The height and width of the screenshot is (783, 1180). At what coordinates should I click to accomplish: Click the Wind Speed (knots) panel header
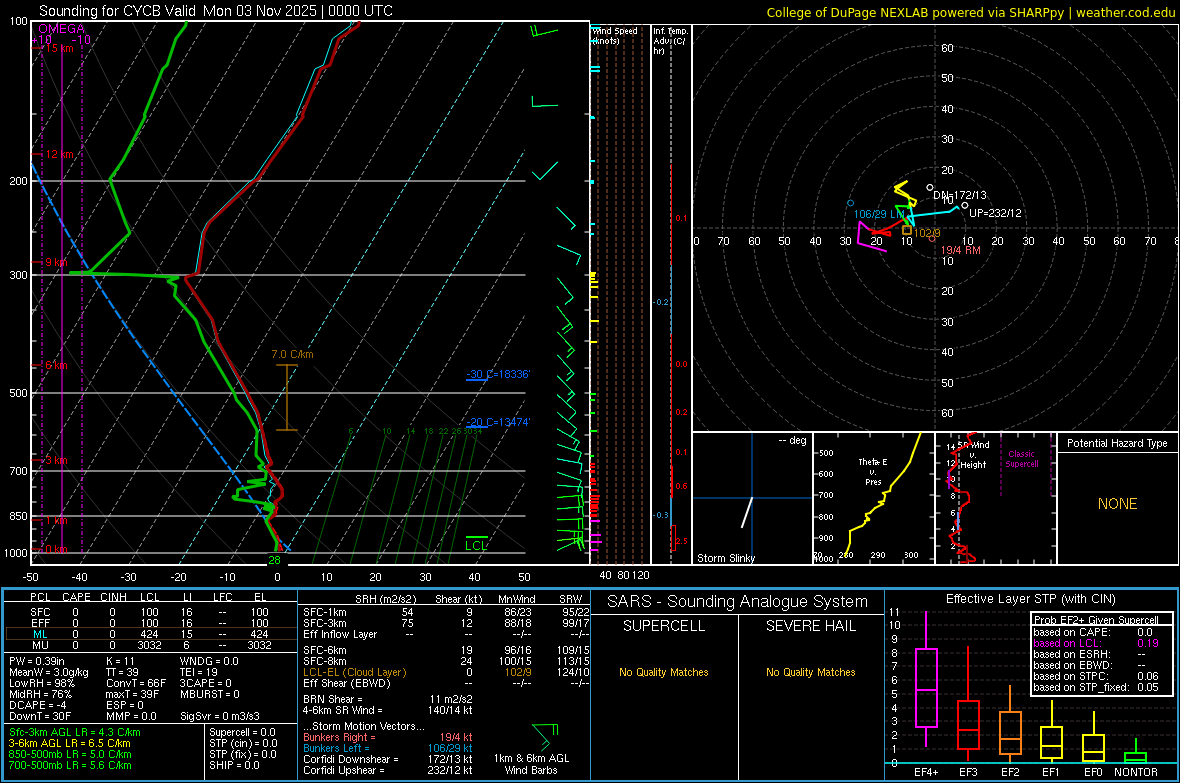click(x=615, y=35)
